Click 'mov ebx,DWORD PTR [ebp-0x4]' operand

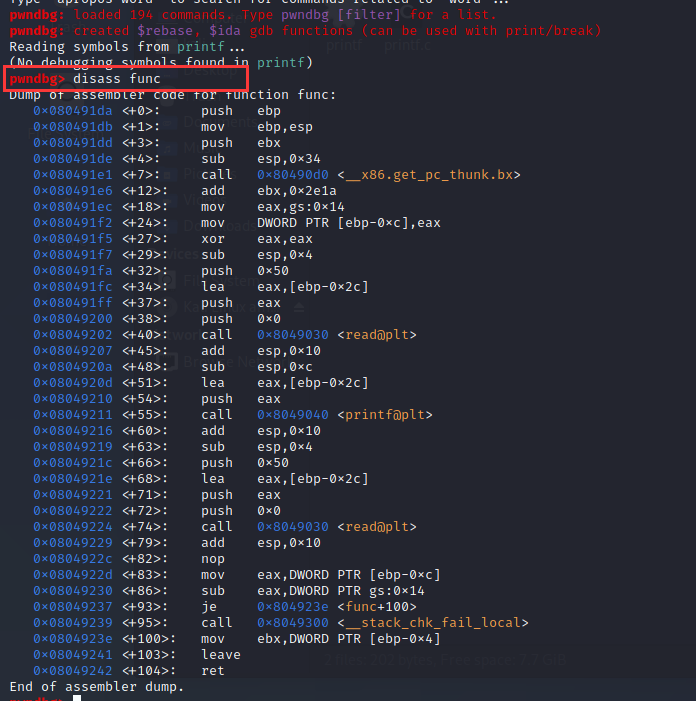[x=349, y=639]
